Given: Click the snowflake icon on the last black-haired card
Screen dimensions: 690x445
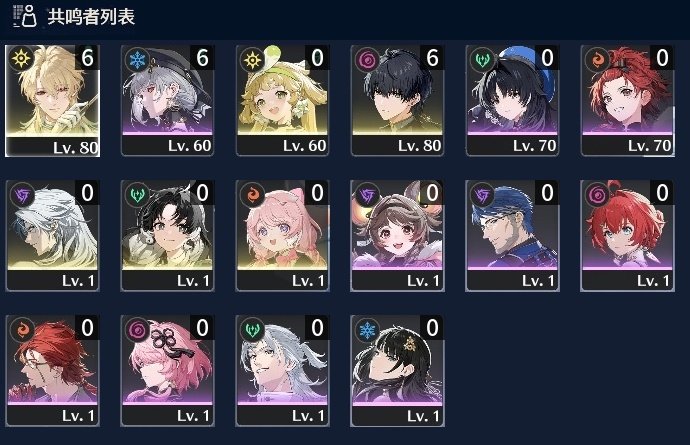Looking at the screenshot, I should pos(367,329).
